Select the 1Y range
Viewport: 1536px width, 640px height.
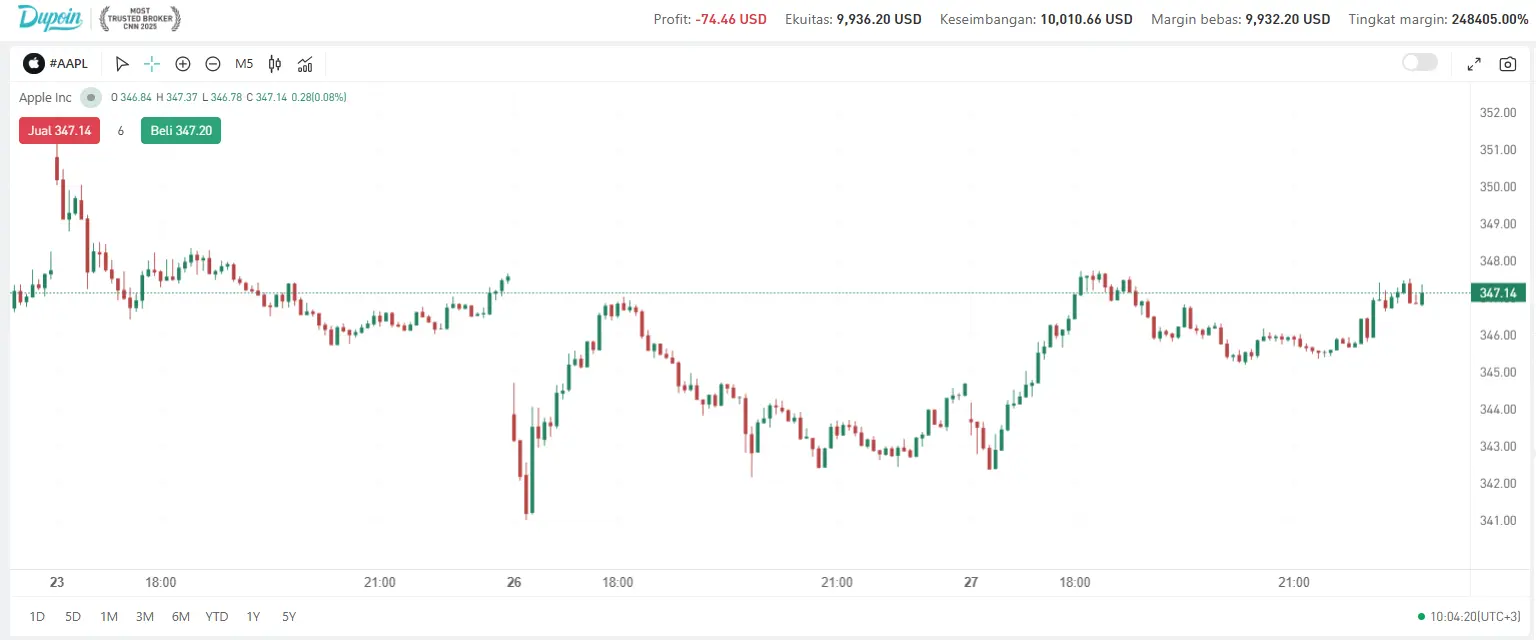(253, 617)
